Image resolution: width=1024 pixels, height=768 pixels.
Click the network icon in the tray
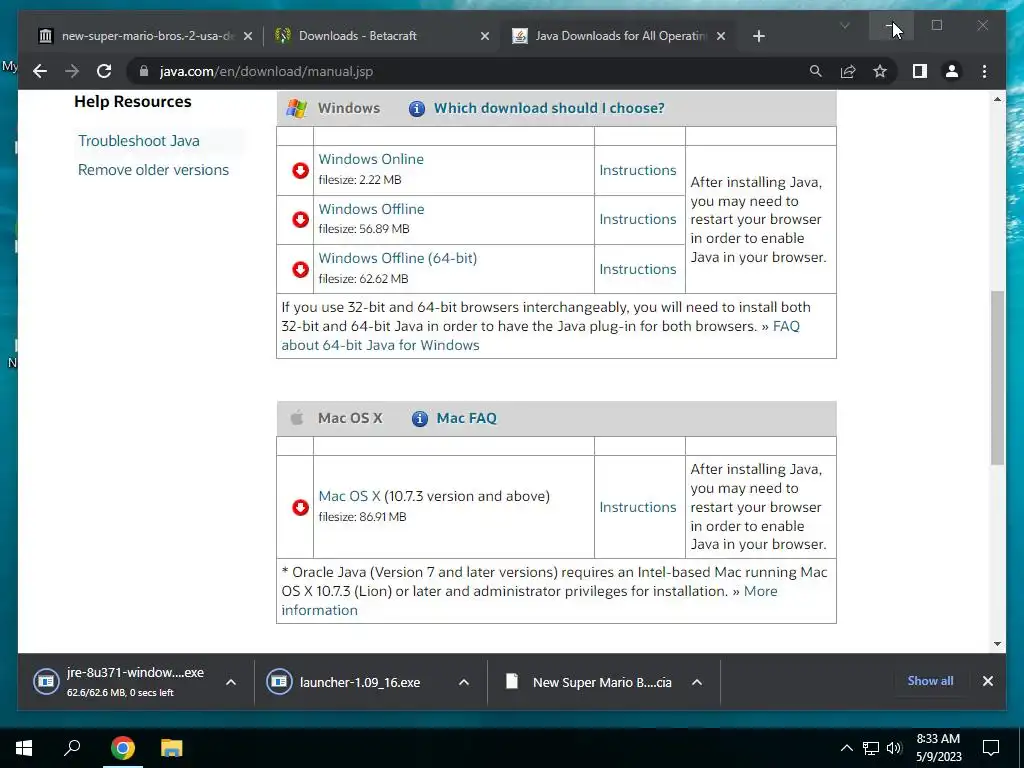[x=871, y=748]
